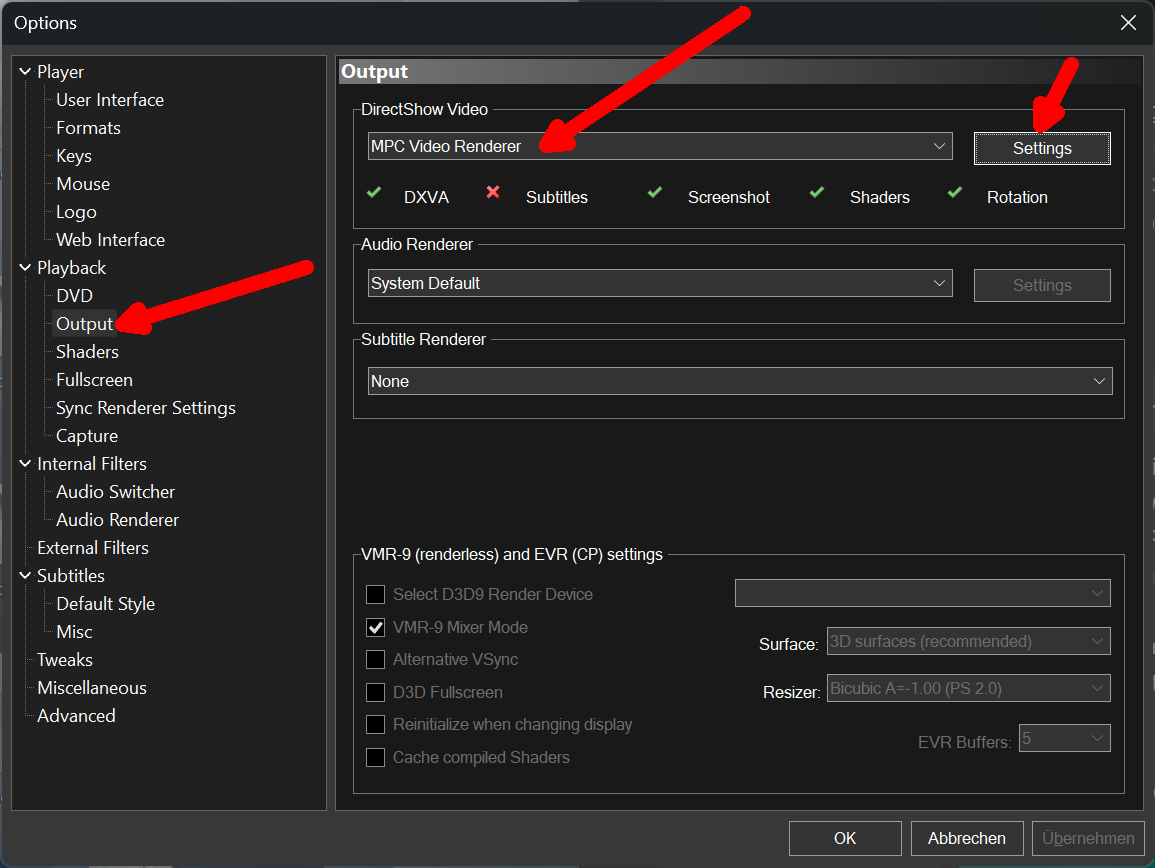Open the Default Style page
1155x868 pixels.
click(x=105, y=603)
